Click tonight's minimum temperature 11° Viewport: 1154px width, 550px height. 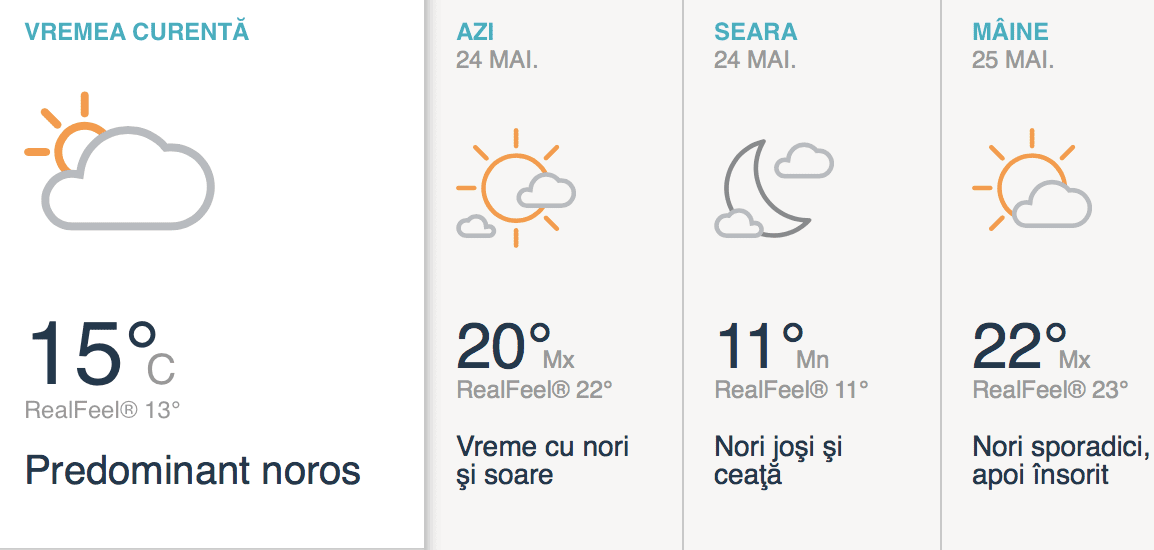[760, 346]
